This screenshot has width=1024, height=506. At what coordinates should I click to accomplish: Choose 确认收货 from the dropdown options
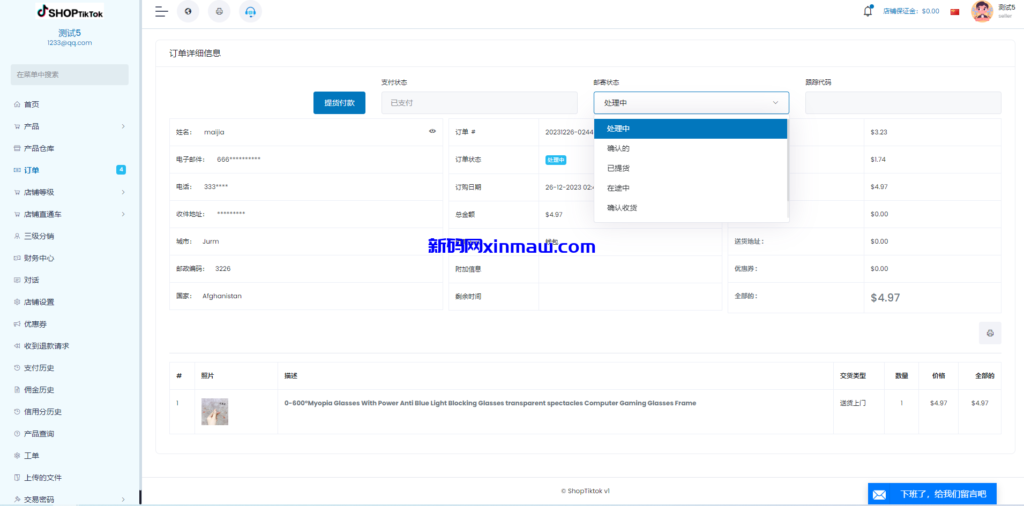pos(622,208)
